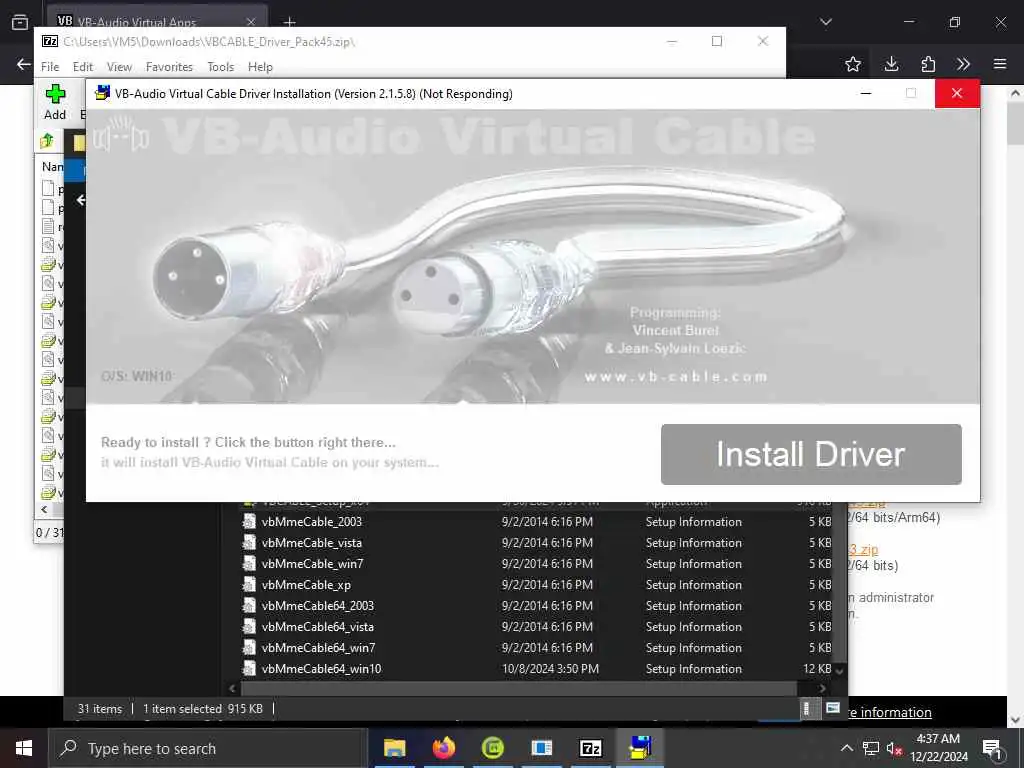Close the VB-Audio Virtual Apps tab

point(251,22)
